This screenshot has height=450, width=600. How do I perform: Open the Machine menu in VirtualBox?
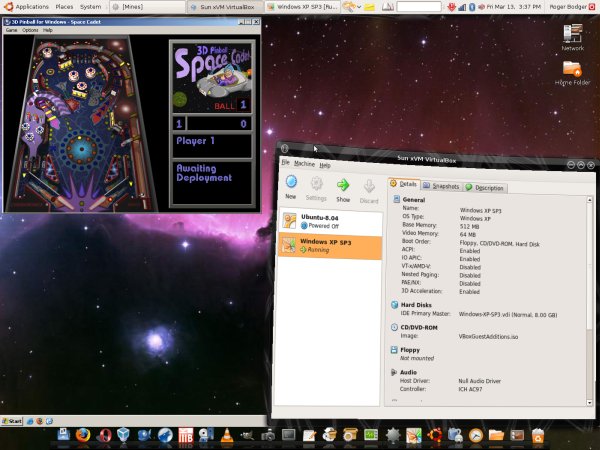click(x=305, y=164)
